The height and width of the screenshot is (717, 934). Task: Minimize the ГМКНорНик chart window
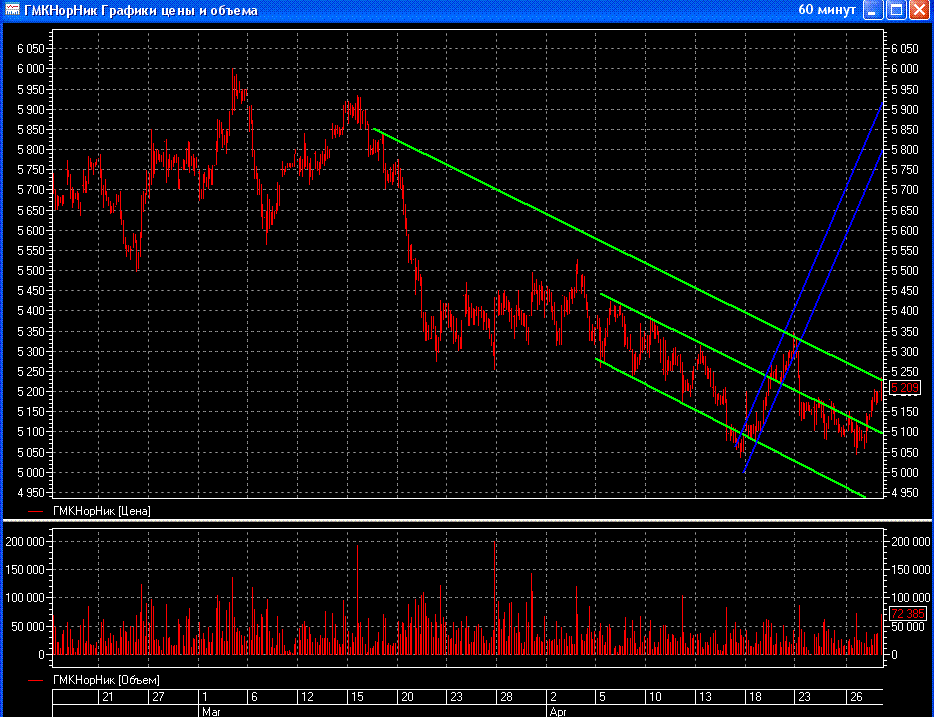click(x=873, y=10)
